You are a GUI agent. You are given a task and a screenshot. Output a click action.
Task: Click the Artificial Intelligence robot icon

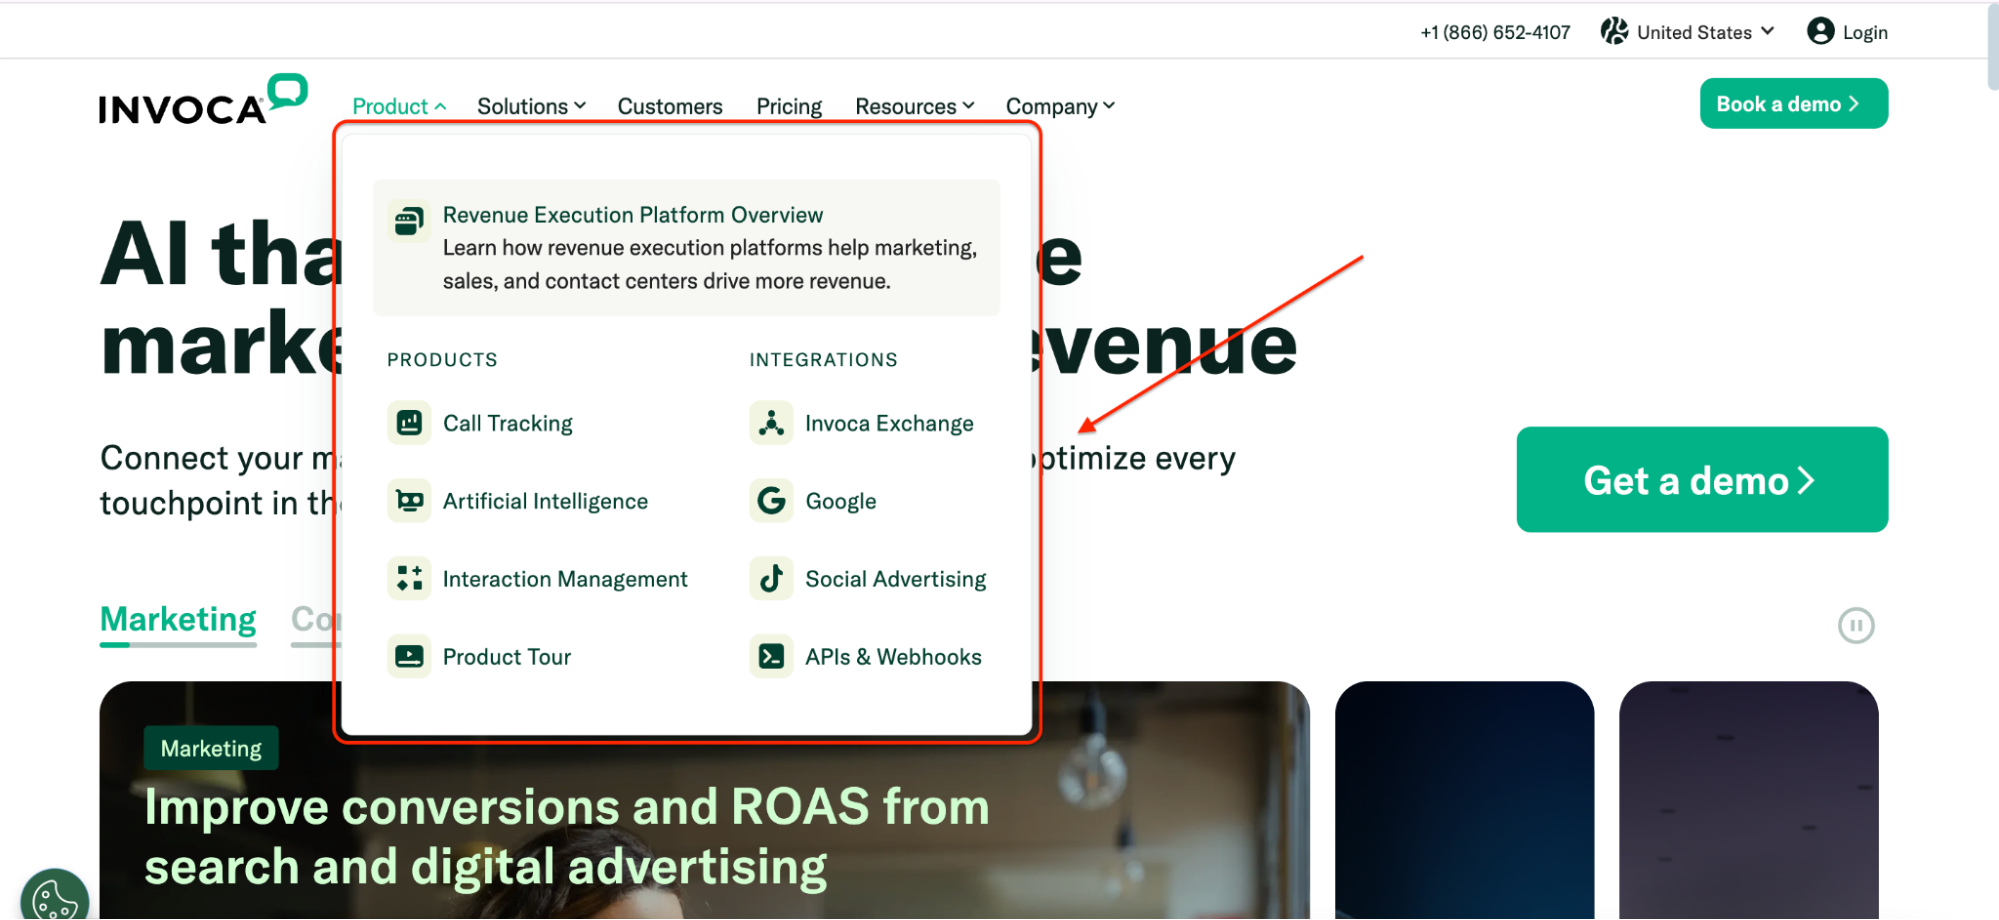click(x=409, y=501)
